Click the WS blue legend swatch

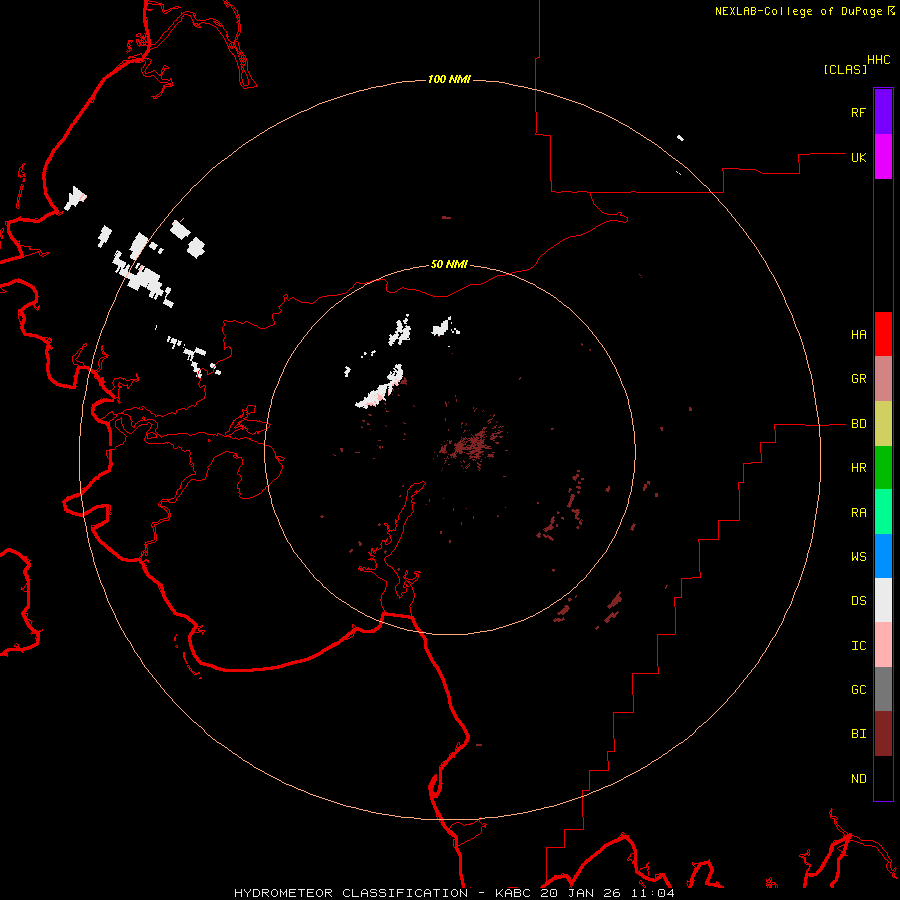[x=883, y=556]
